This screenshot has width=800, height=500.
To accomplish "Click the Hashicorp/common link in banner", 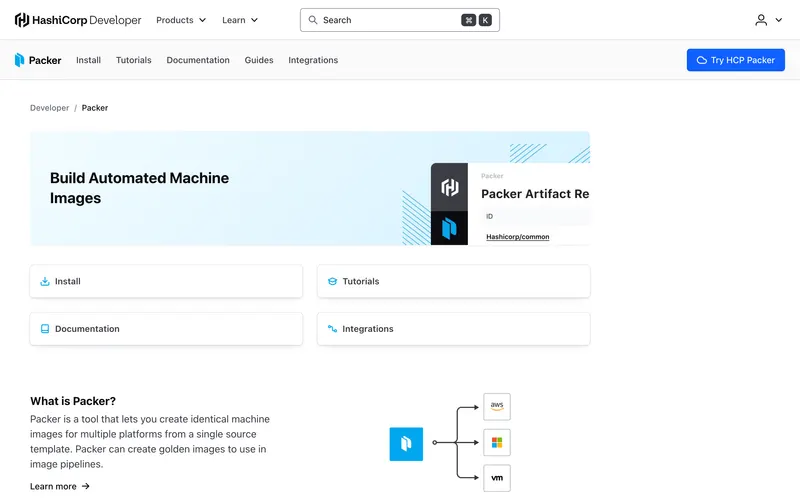I will coord(517,237).
